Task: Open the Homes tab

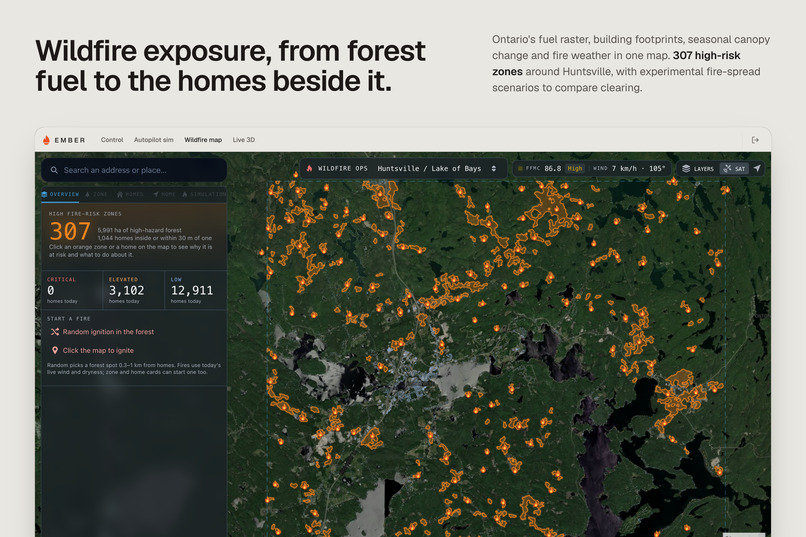Action: click(131, 194)
